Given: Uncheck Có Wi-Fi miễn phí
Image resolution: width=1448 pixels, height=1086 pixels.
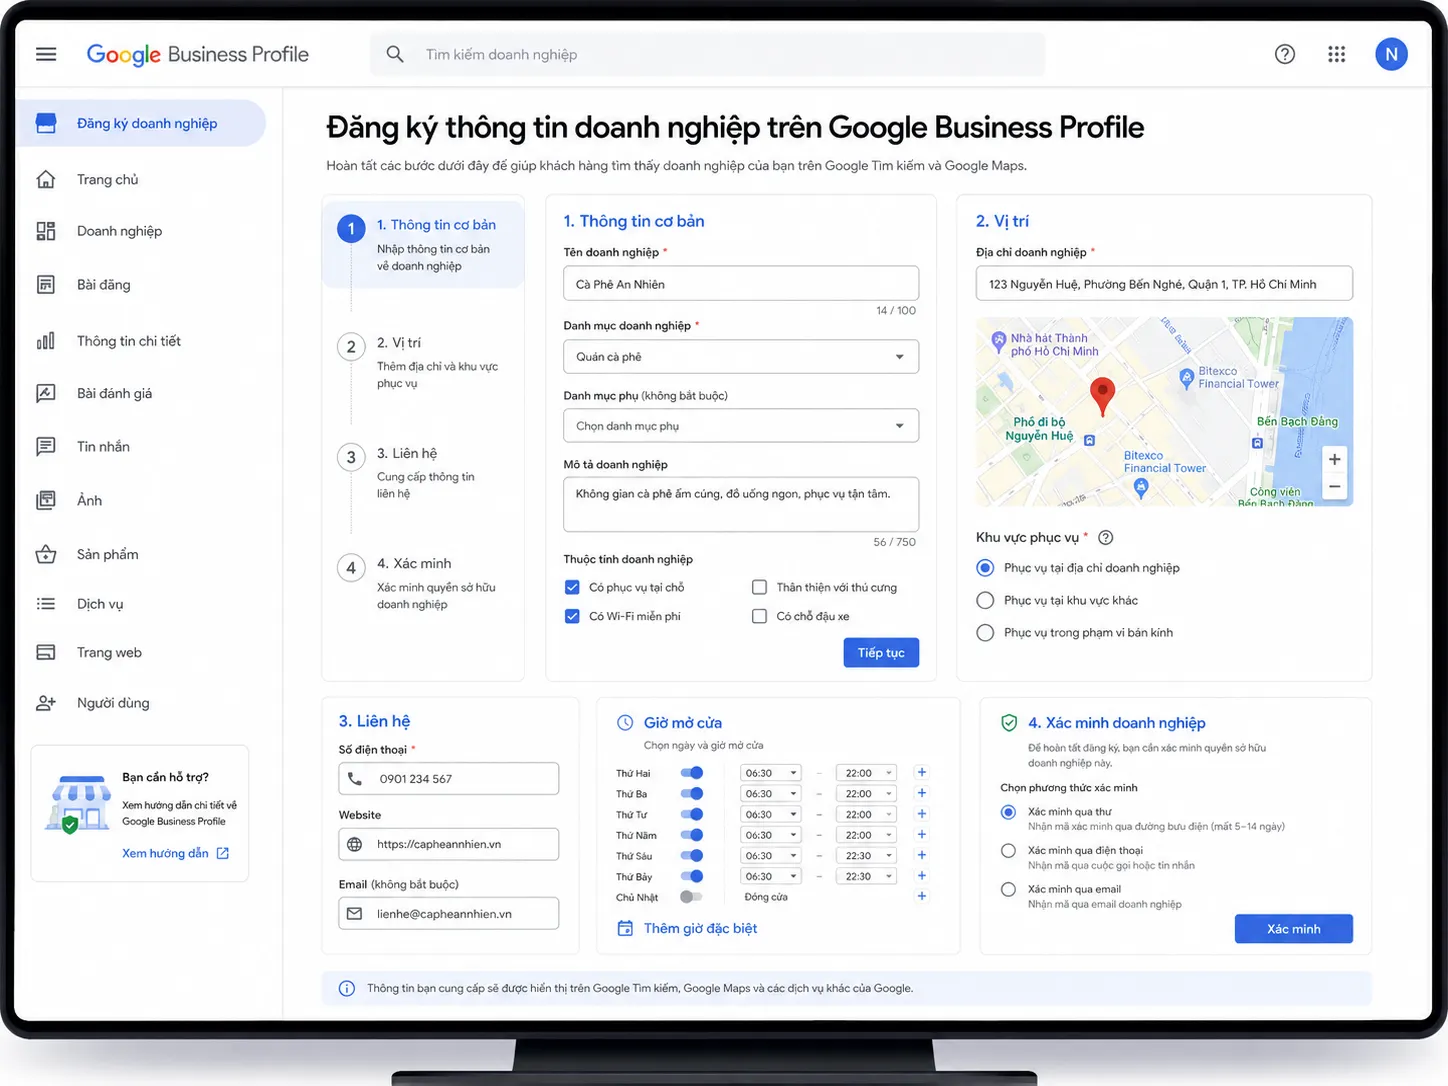Looking at the screenshot, I should [x=572, y=616].
